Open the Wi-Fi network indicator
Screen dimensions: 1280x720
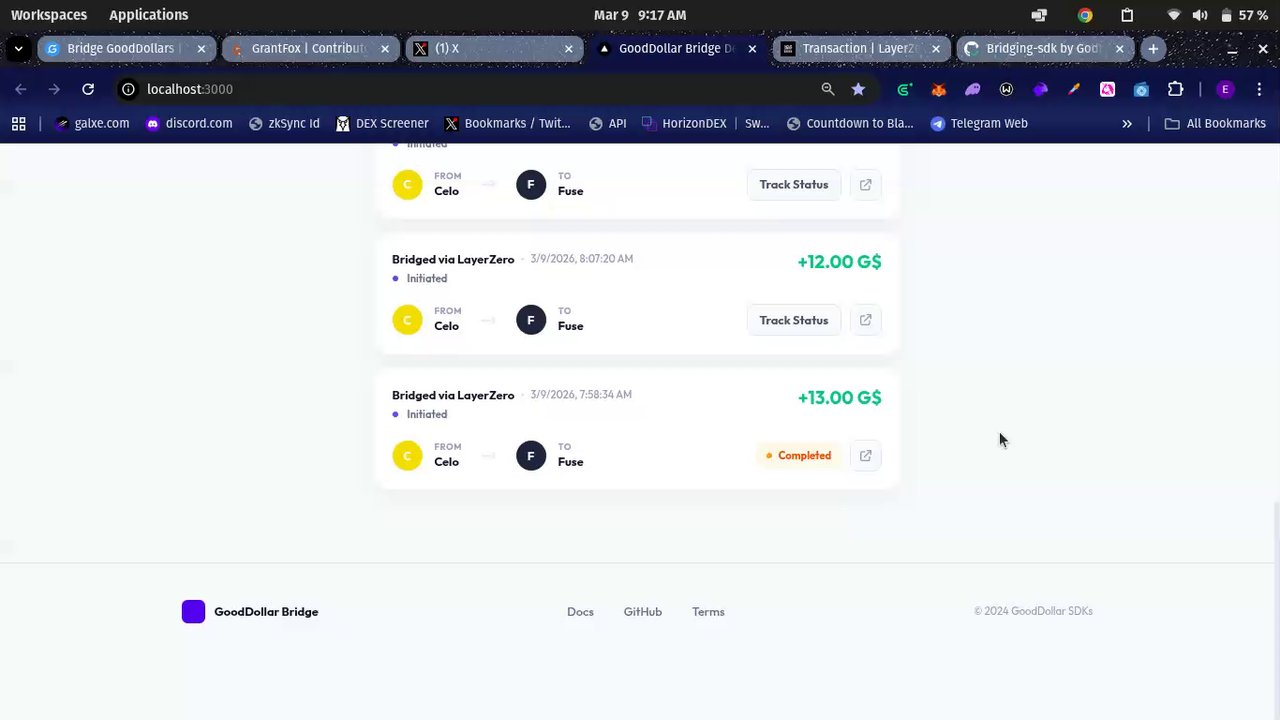(x=1174, y=15)
